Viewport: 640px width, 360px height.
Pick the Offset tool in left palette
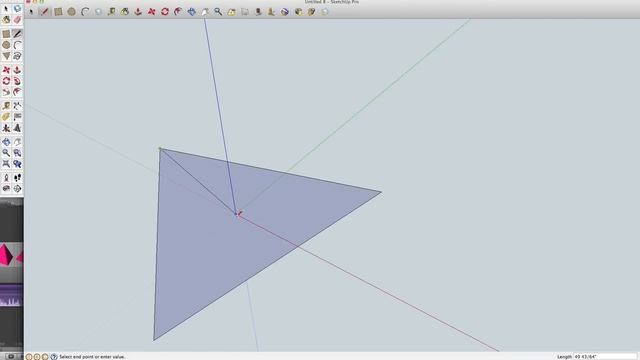pos(17,92)
